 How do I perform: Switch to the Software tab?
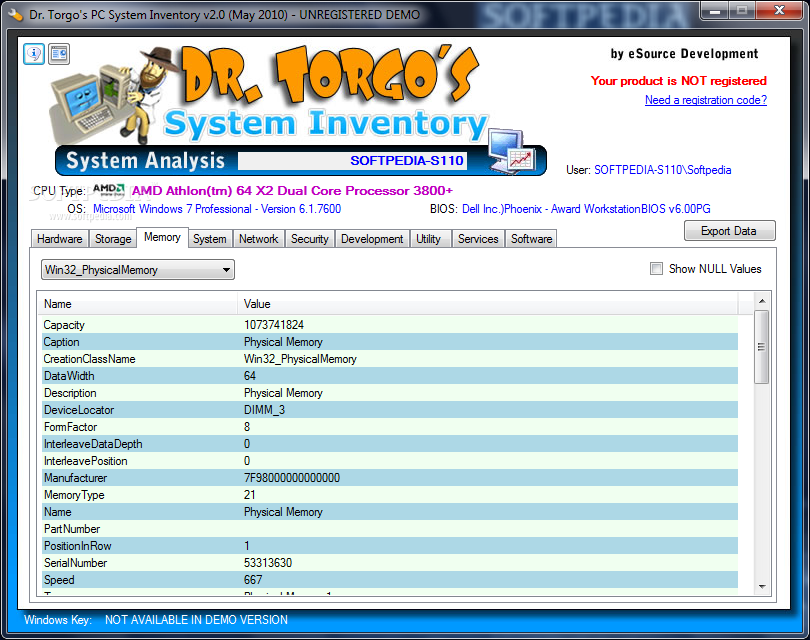point(532,239)
